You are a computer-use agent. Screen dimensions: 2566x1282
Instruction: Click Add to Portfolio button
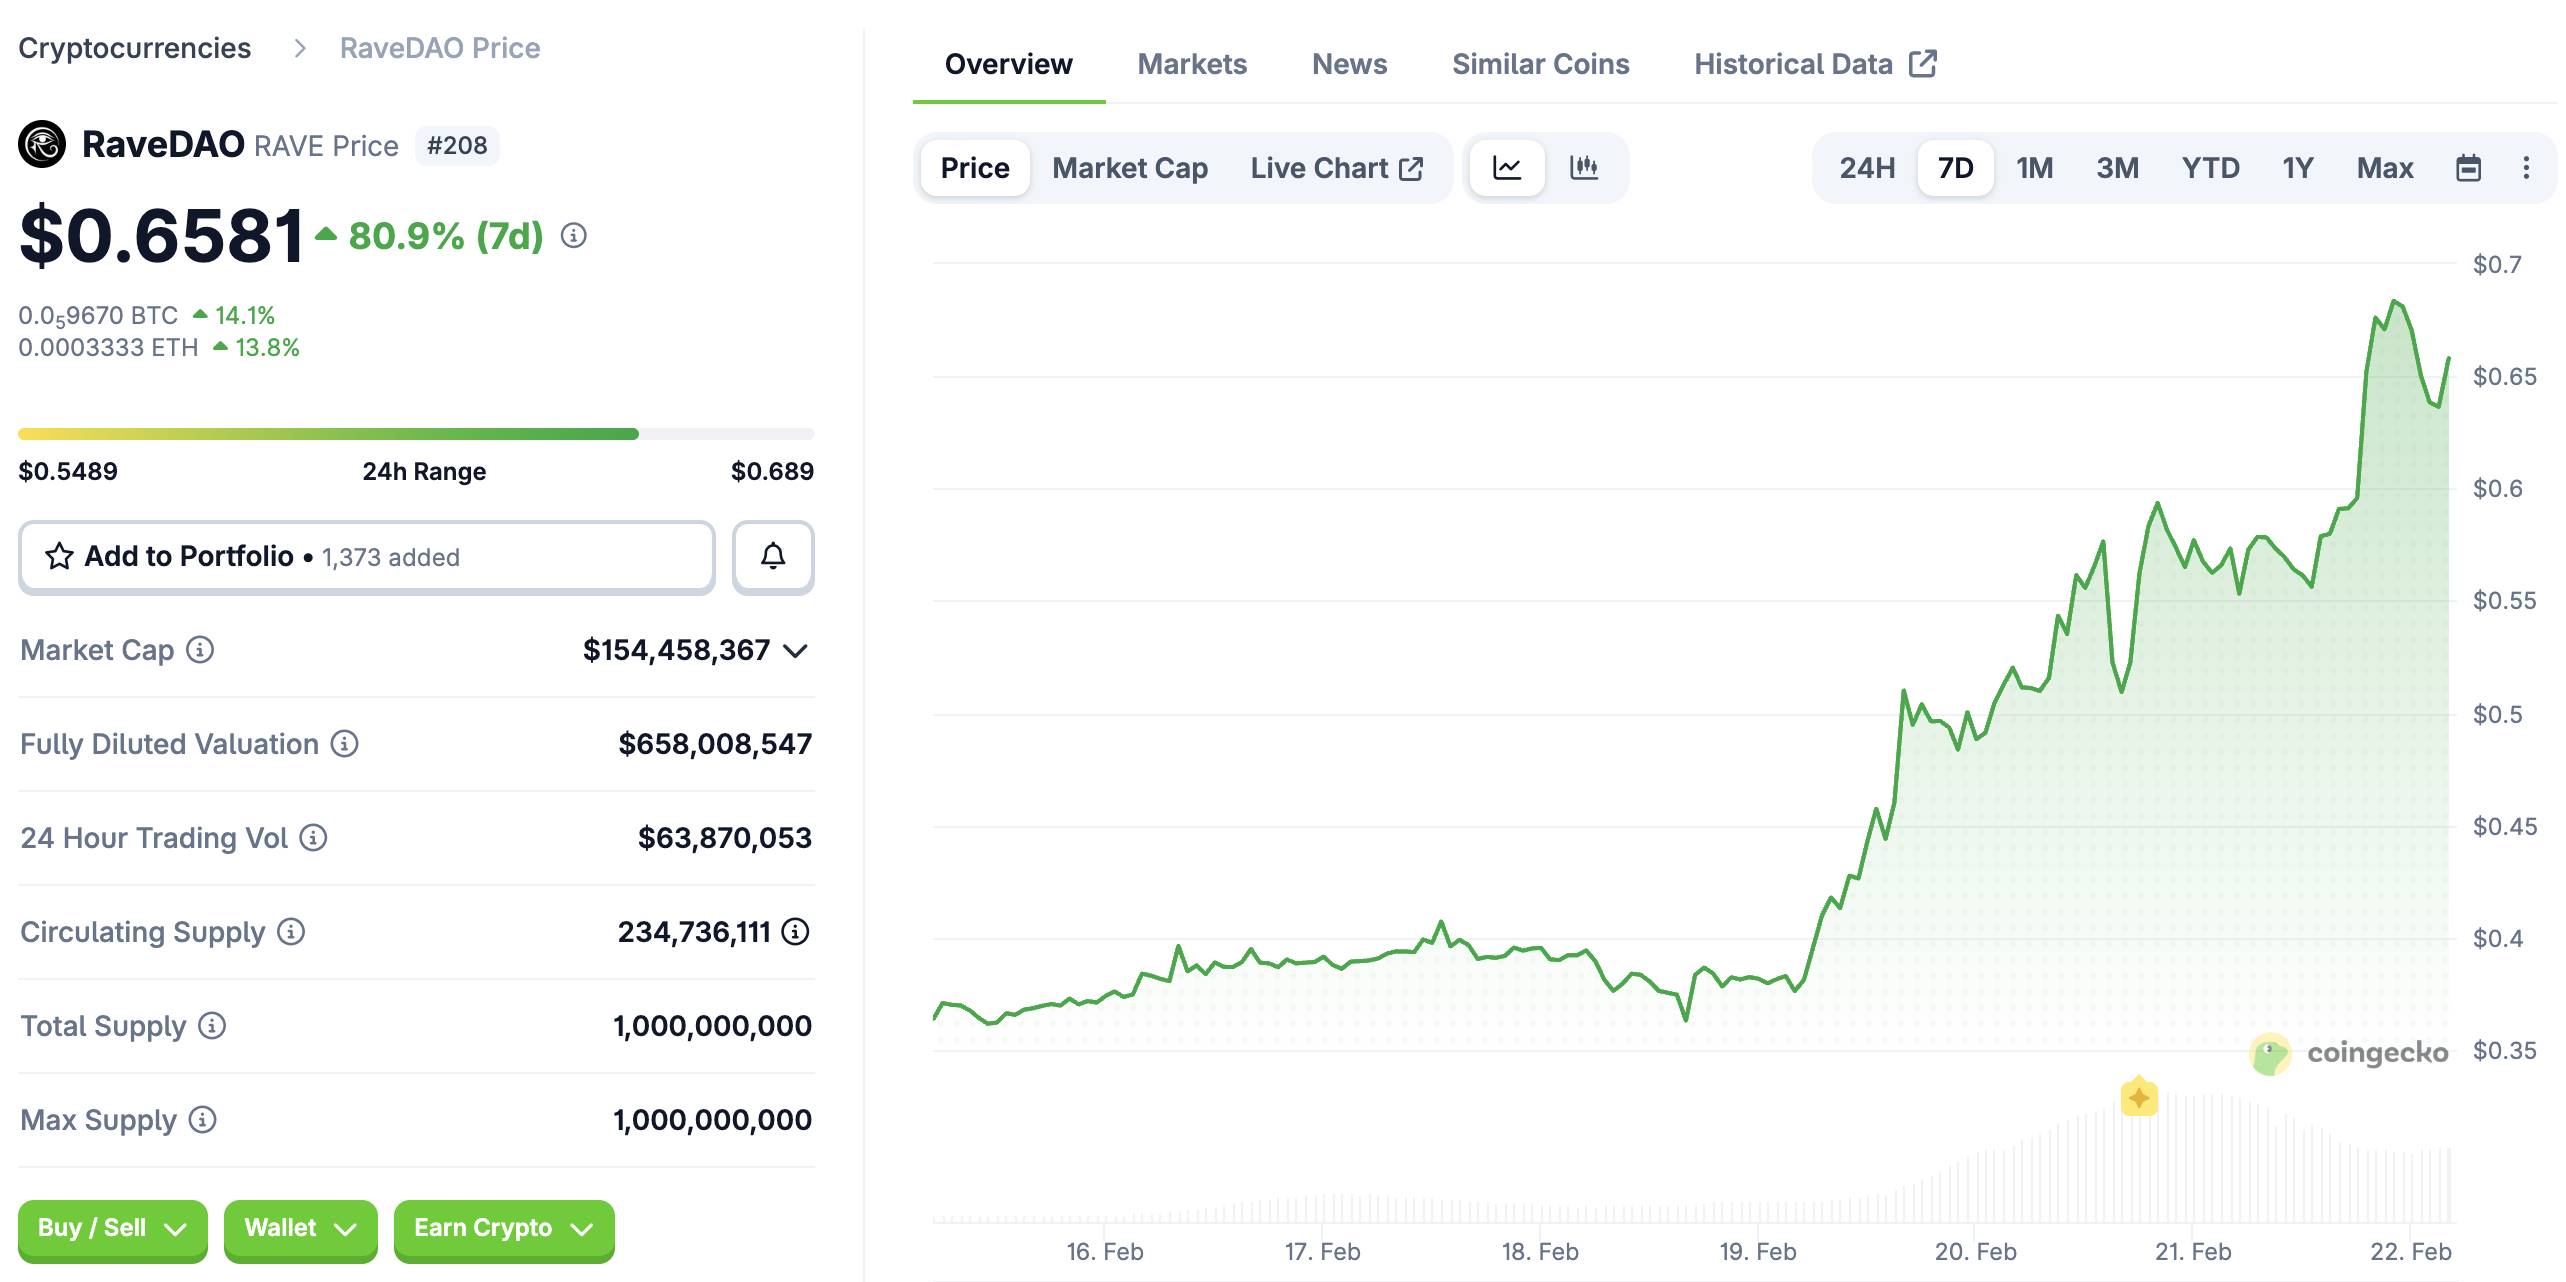tap(366, 556)
